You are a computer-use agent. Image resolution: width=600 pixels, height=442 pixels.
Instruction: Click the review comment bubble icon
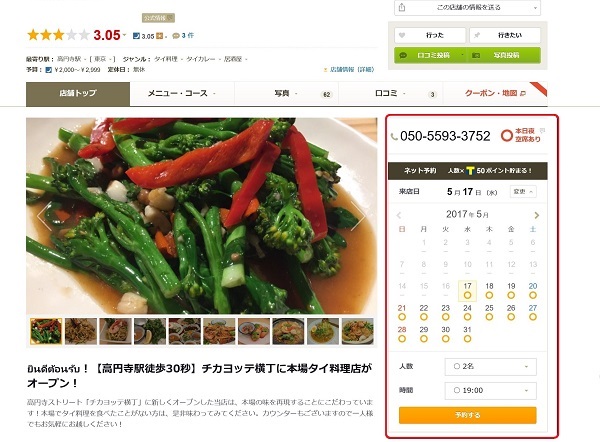click(x=176, y=36)
